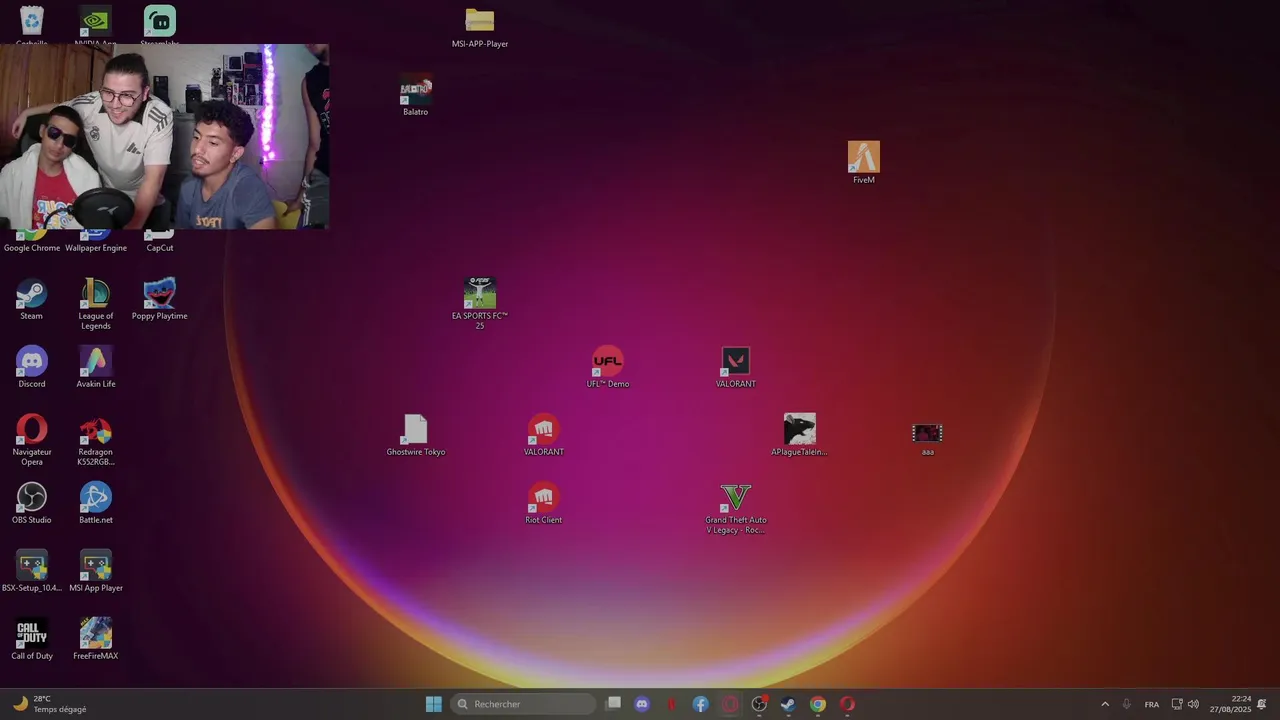
Task: Select the FiveM desktop icon
Action: tap(864, 163)
